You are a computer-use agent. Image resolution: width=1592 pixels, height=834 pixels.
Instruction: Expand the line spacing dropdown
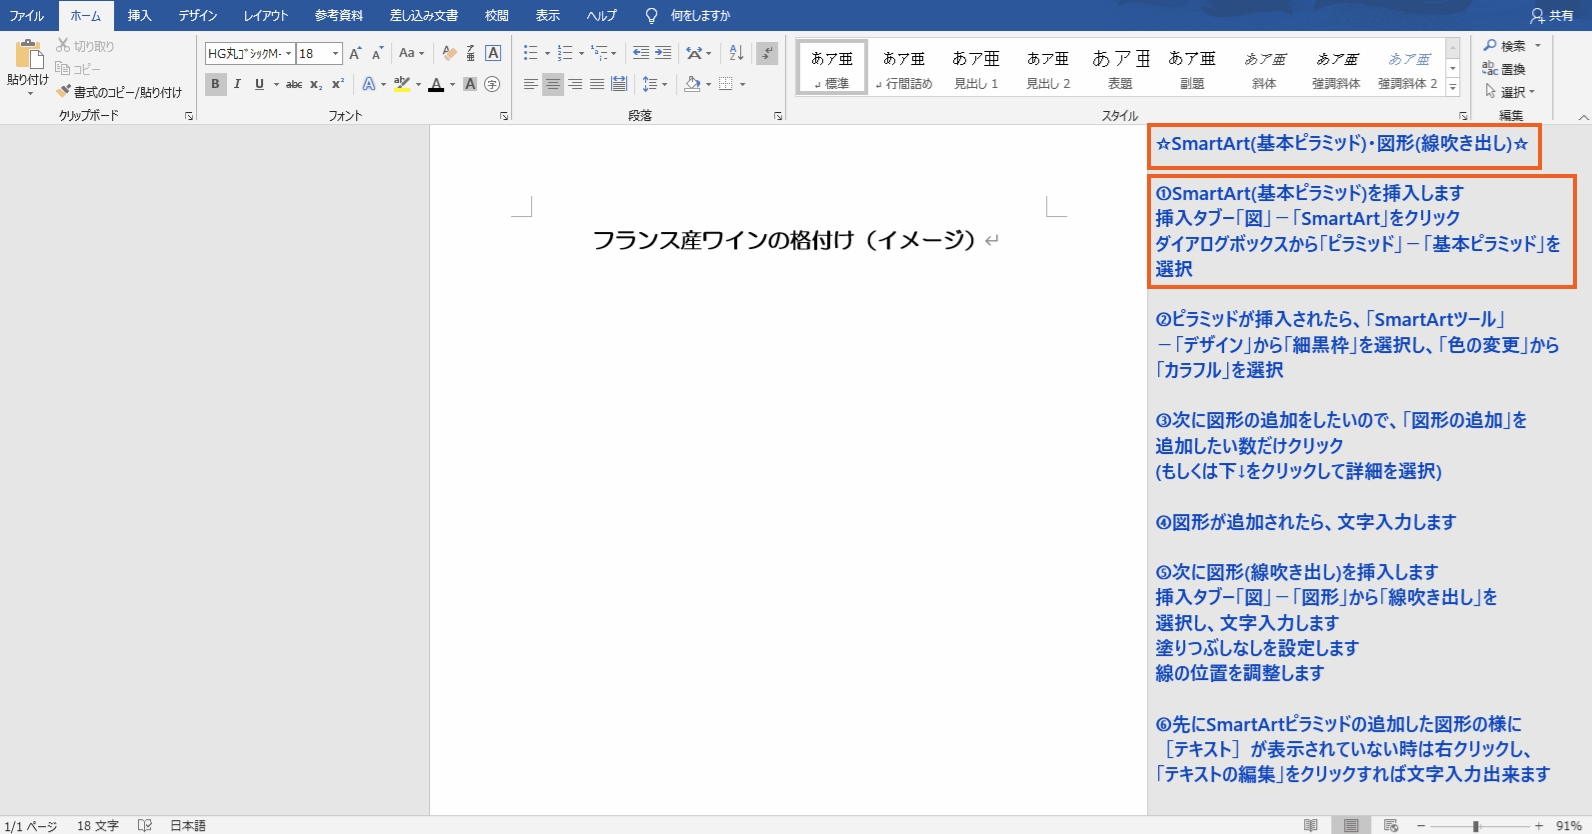click(664, 84)
